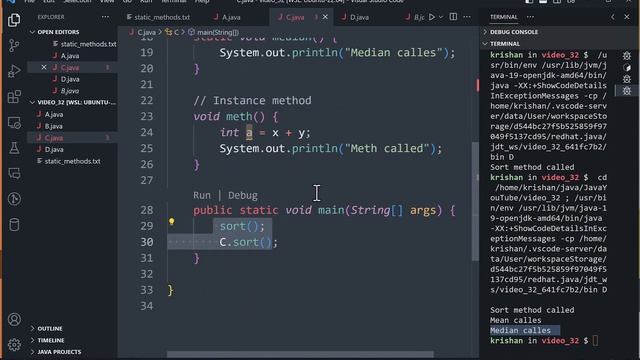The height and width of the screenshot is (360, 640).
Task: Click the C.java editor tab label
Action: coord(295,17)
